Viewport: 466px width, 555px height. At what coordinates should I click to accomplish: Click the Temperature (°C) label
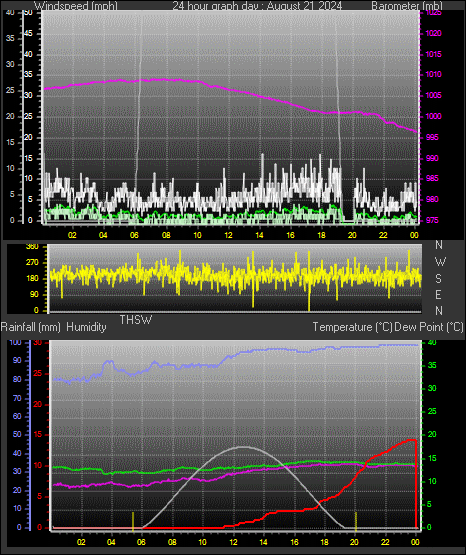click(x=352, y=327)
